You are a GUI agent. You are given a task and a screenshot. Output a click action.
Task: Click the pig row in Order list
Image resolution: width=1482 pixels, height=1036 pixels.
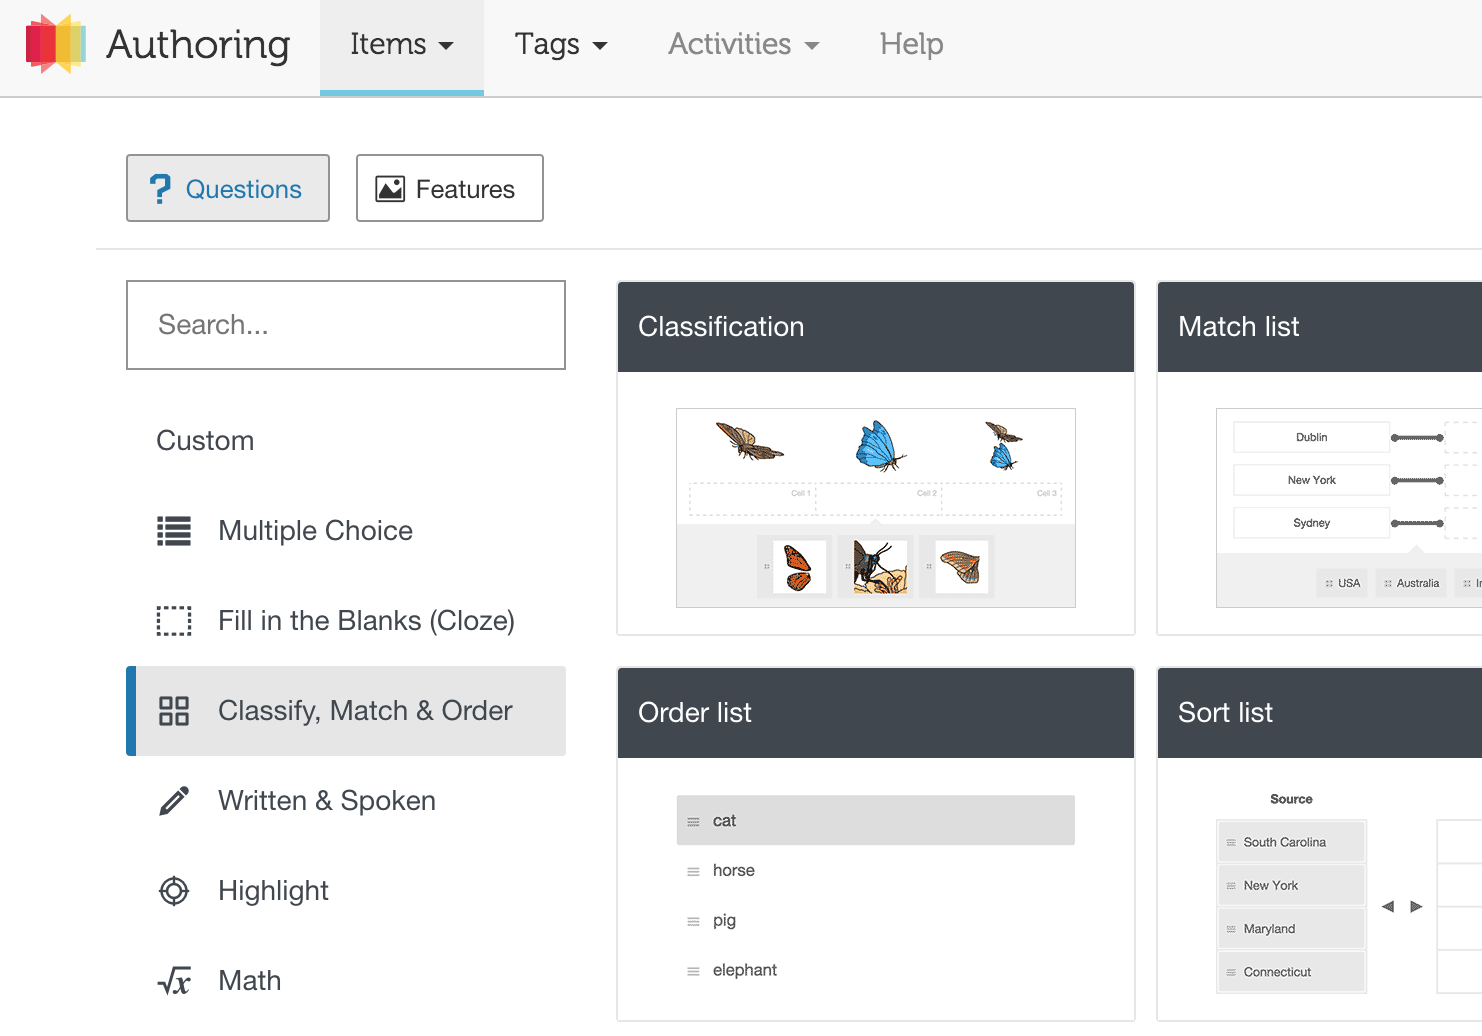[876, 921]
